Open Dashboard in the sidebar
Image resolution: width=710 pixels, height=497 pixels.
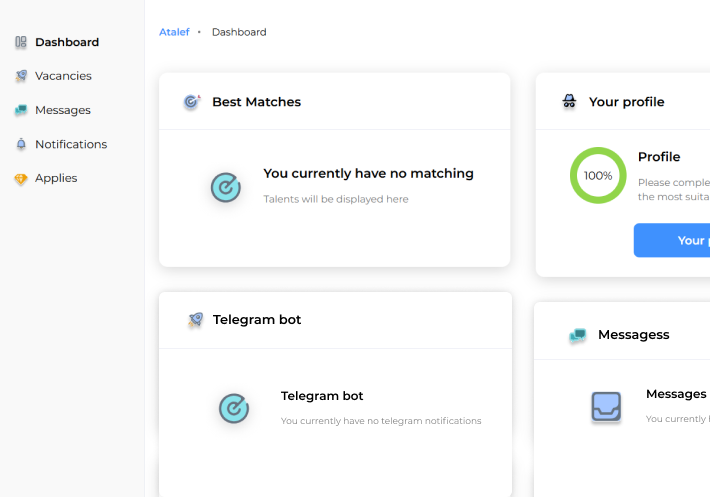click(x=67, y=42)
